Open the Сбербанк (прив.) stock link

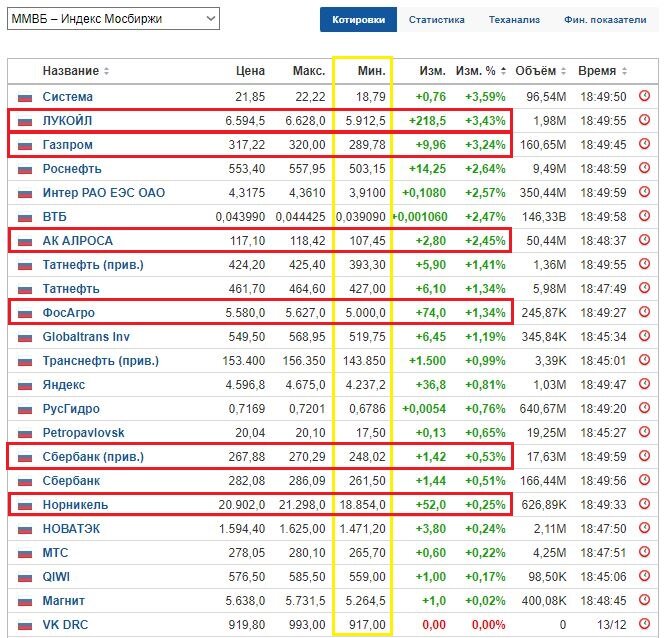click(93, 457)
